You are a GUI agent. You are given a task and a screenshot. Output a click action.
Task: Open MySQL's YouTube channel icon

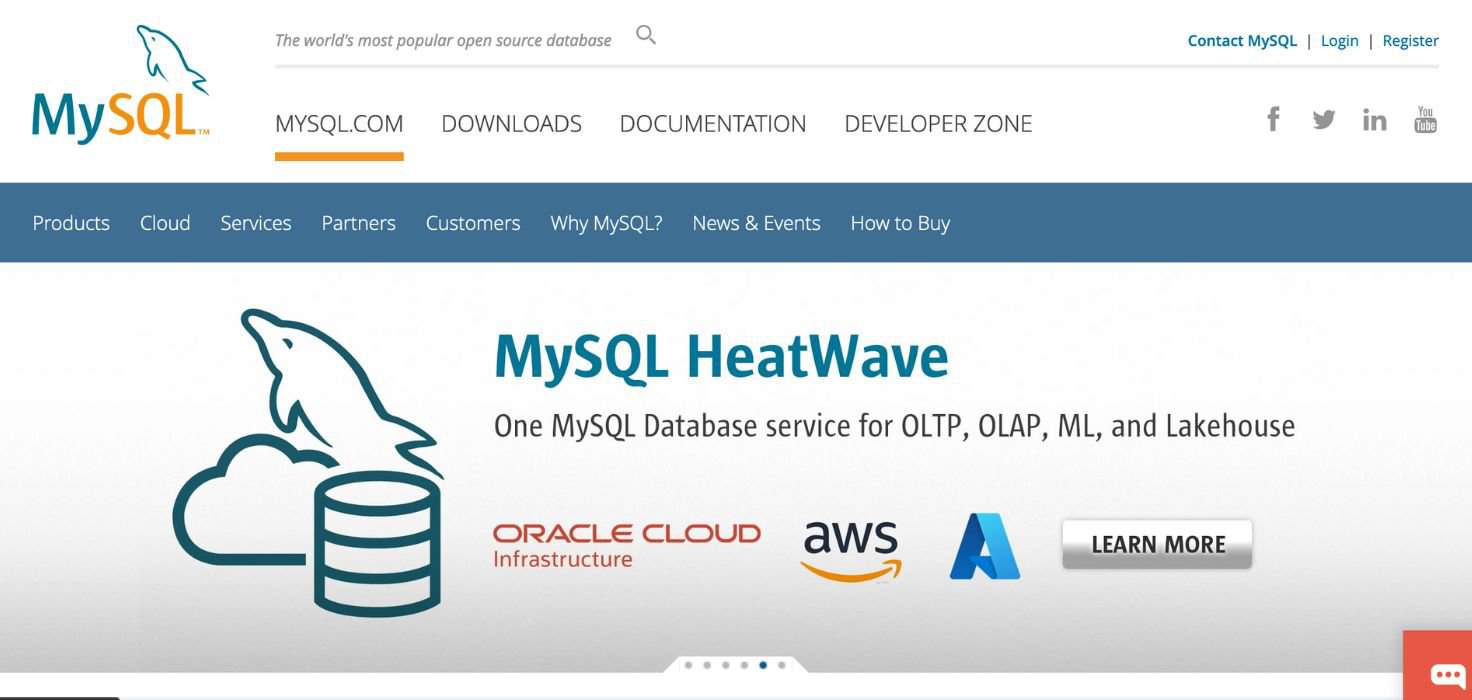[x=1425, y=118]
